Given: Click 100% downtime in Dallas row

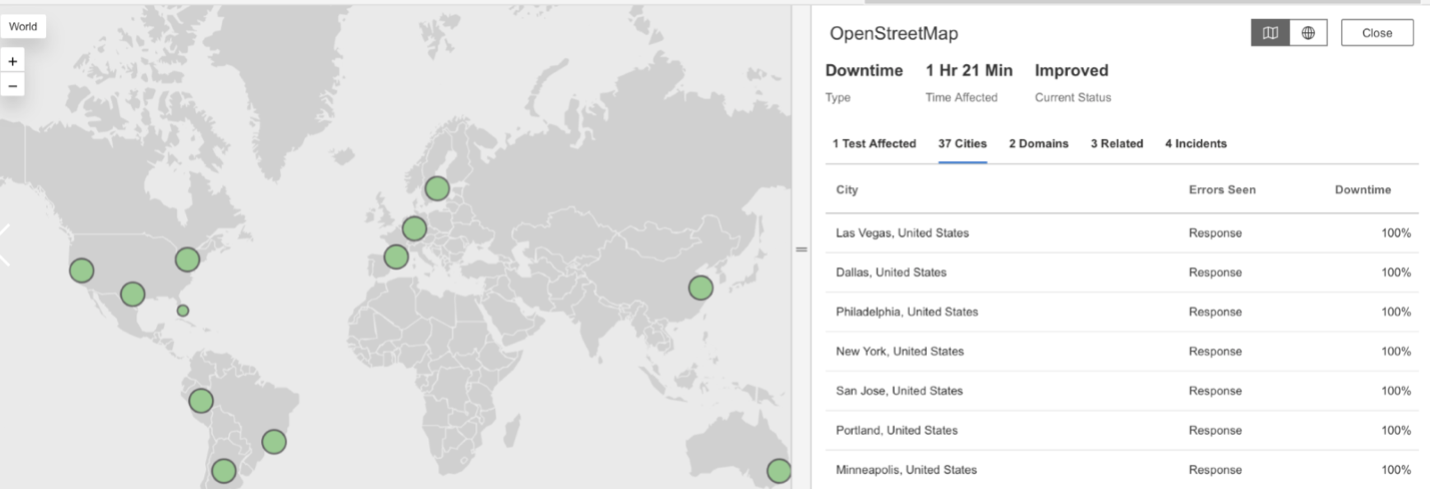Looking at the screenshot, I should click(x=1396, y=272).
